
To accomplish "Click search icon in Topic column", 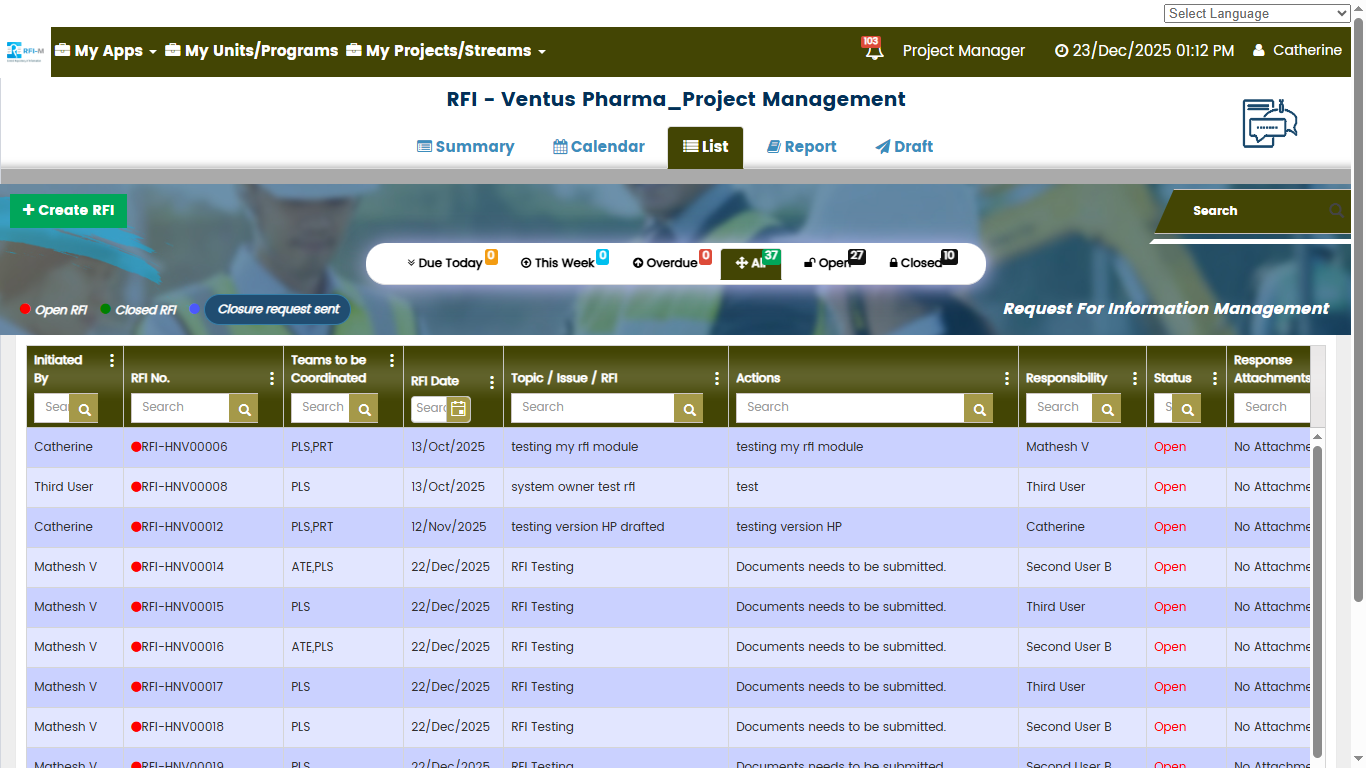I will click(x=688, y=408).
